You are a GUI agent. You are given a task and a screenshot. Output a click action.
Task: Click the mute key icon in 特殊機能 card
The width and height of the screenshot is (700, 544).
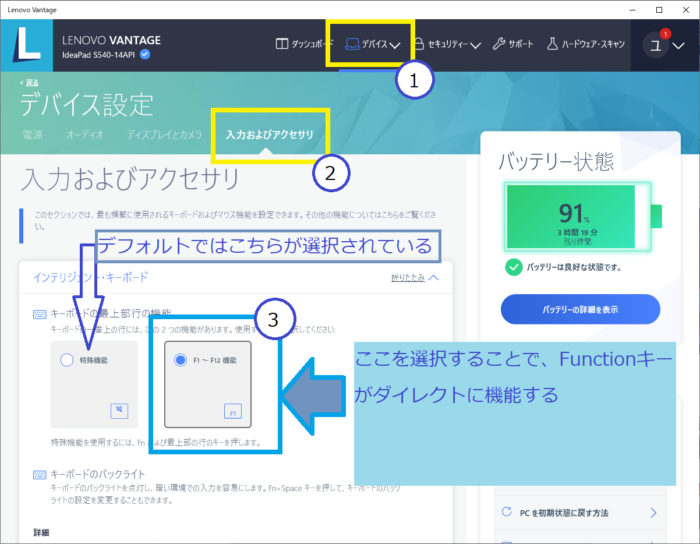(119, 411)
